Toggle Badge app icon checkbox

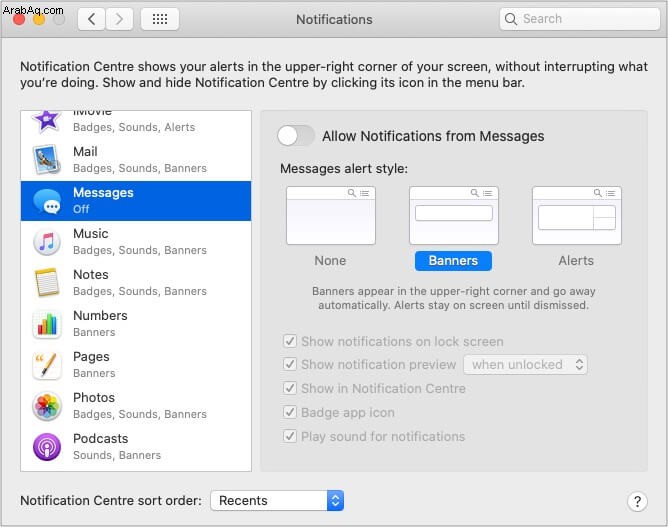tap(290, 412)
